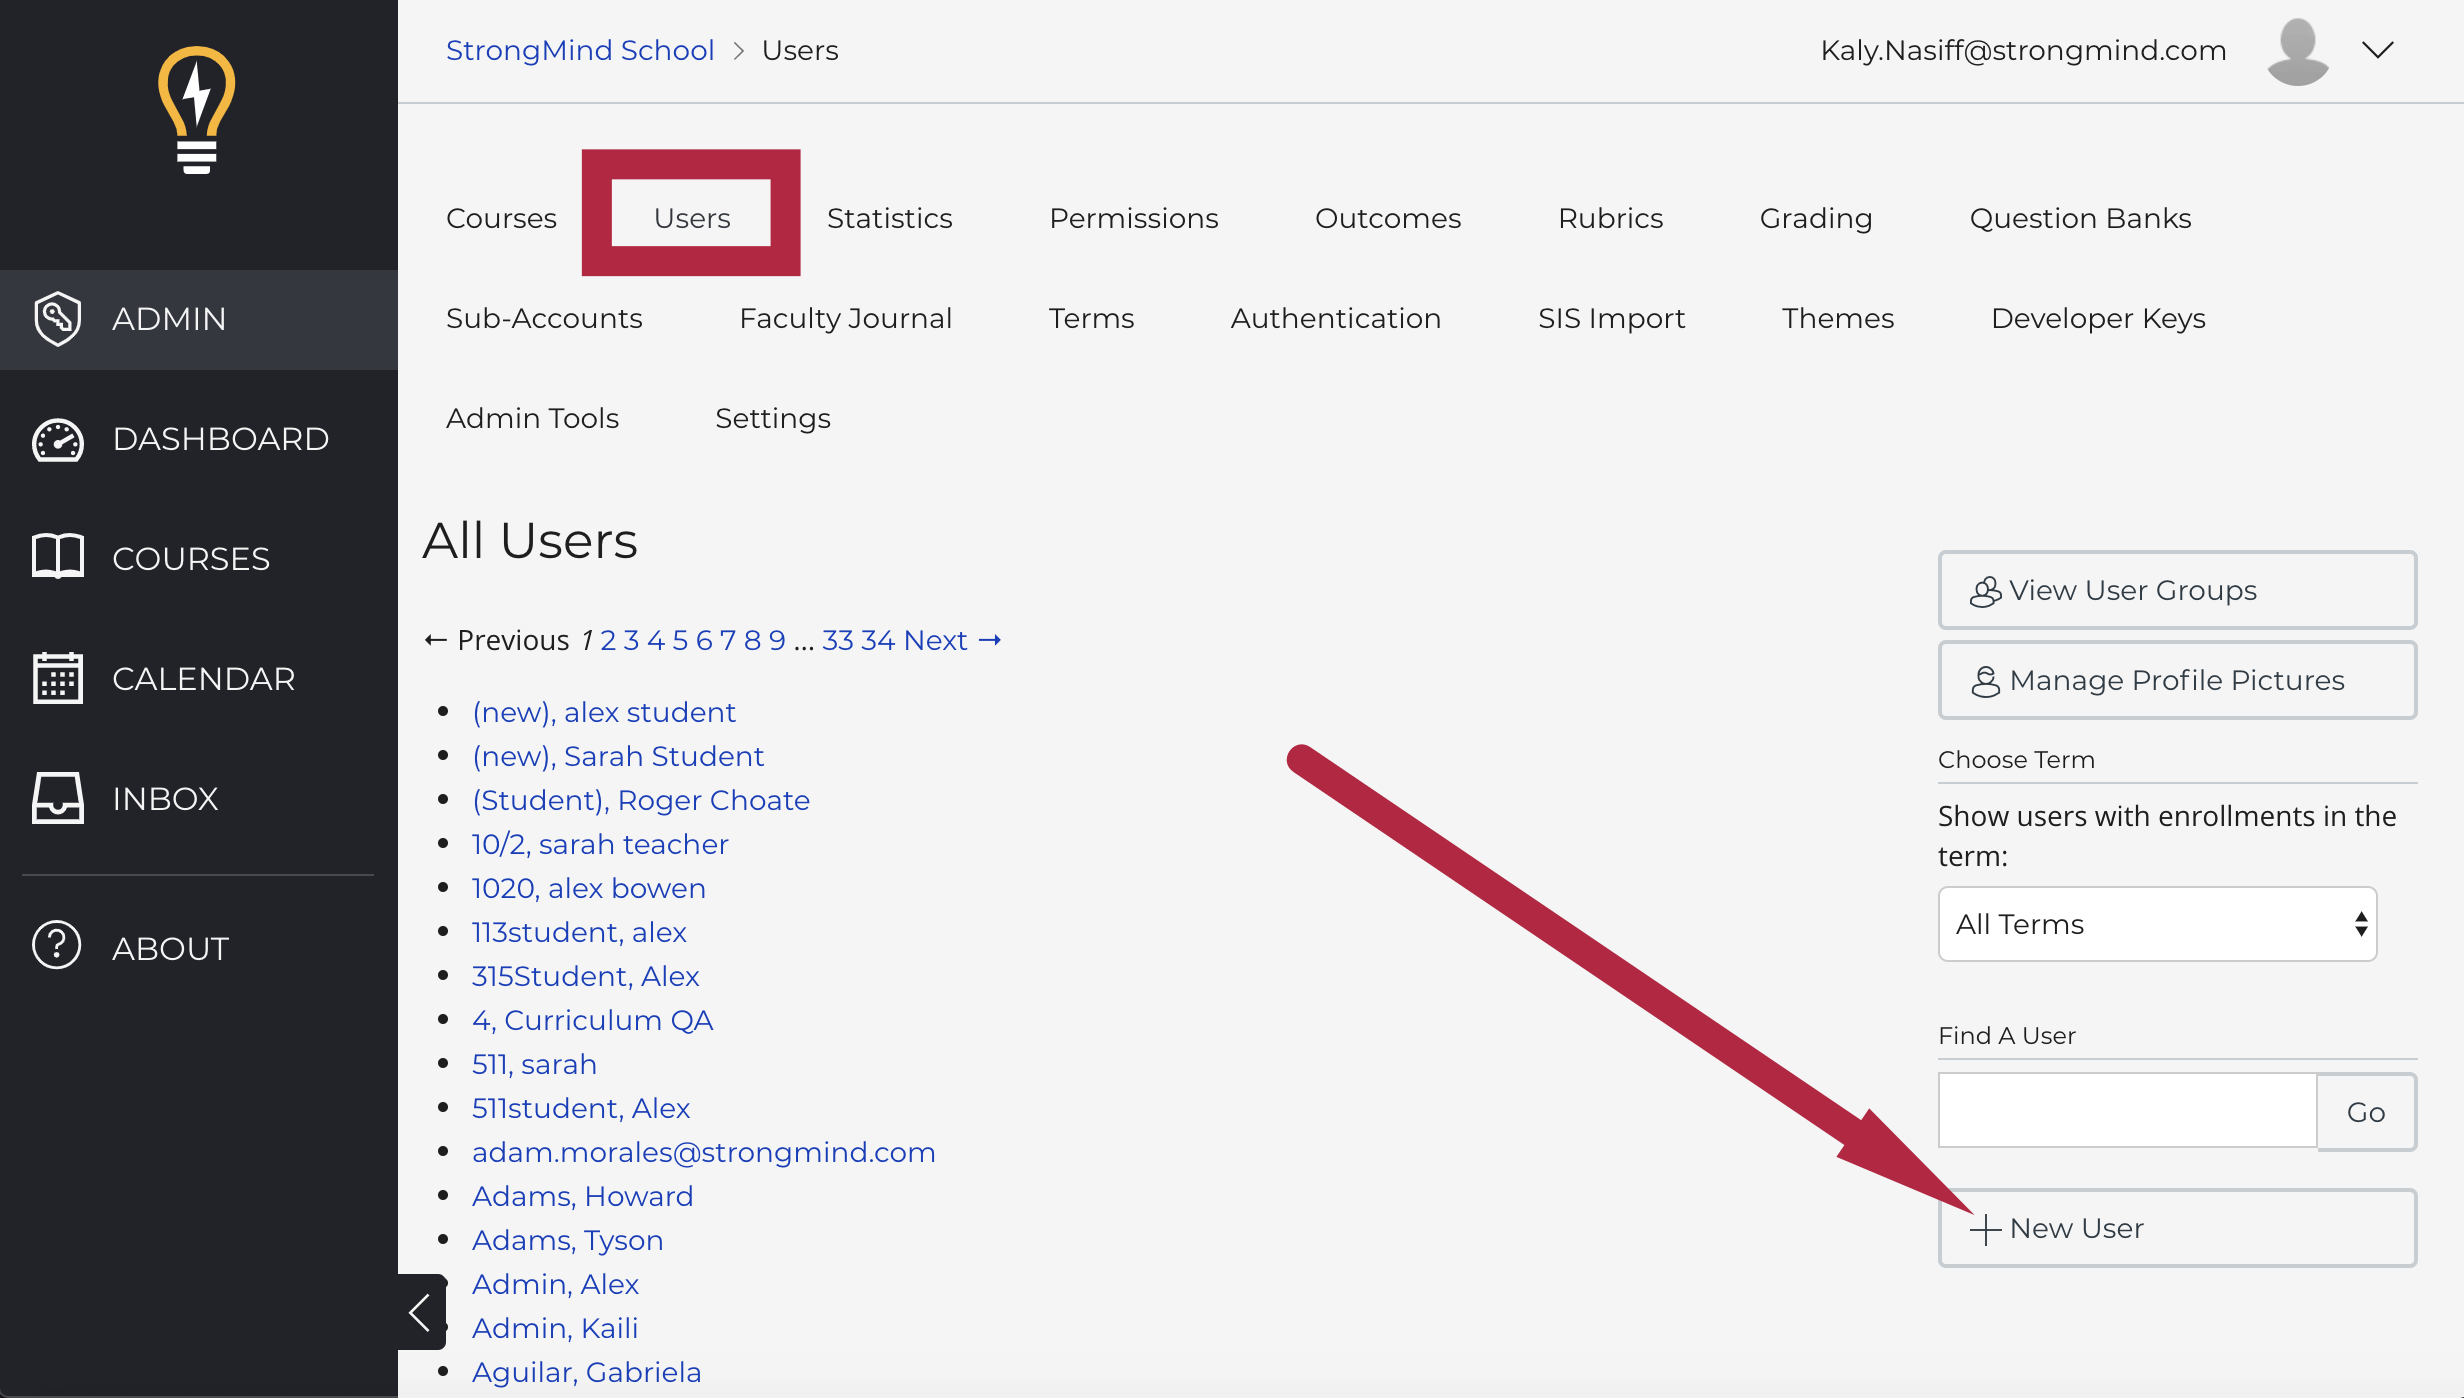
Task: Open user Aguilar, Gabriela
Action: 587,1372
